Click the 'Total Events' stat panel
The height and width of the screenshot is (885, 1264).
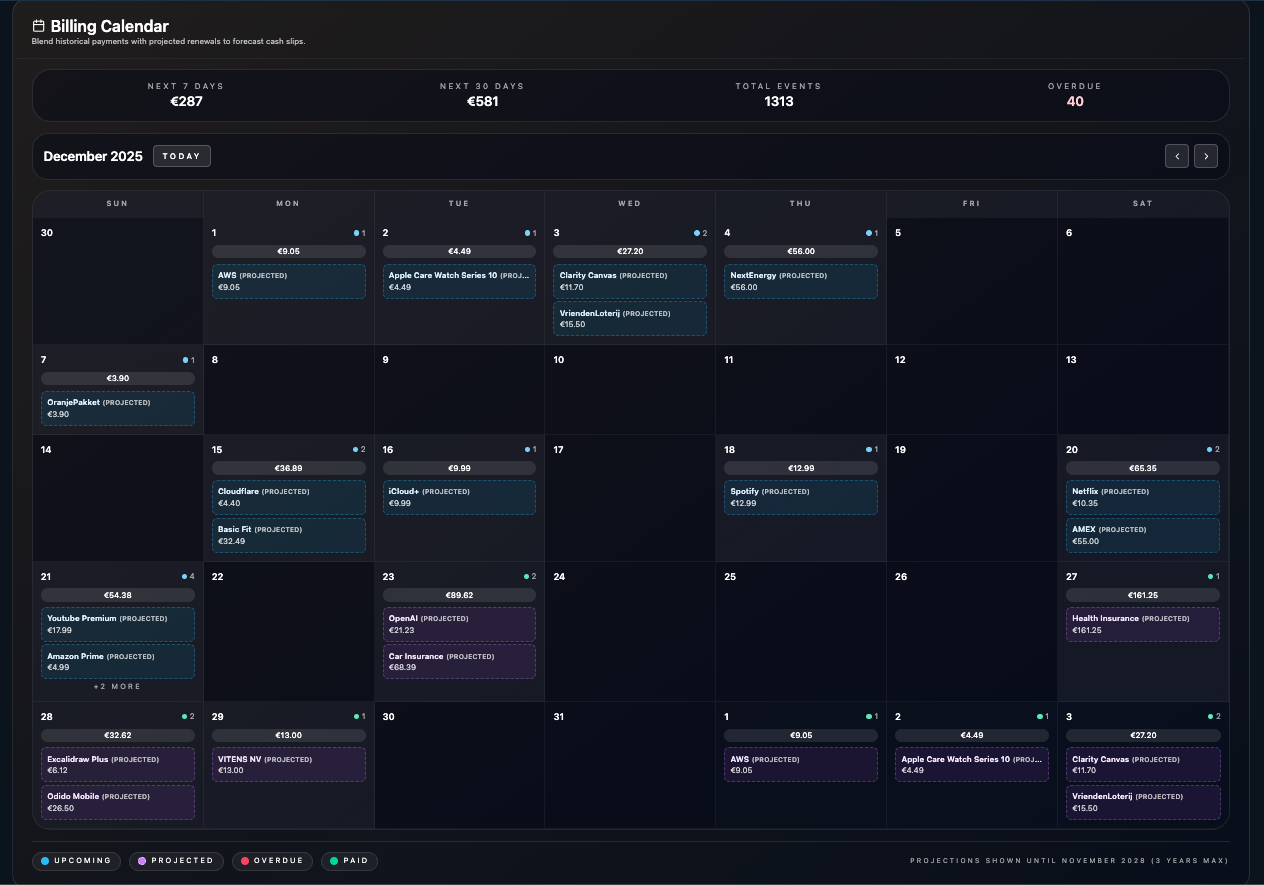(x=778, y=94)
